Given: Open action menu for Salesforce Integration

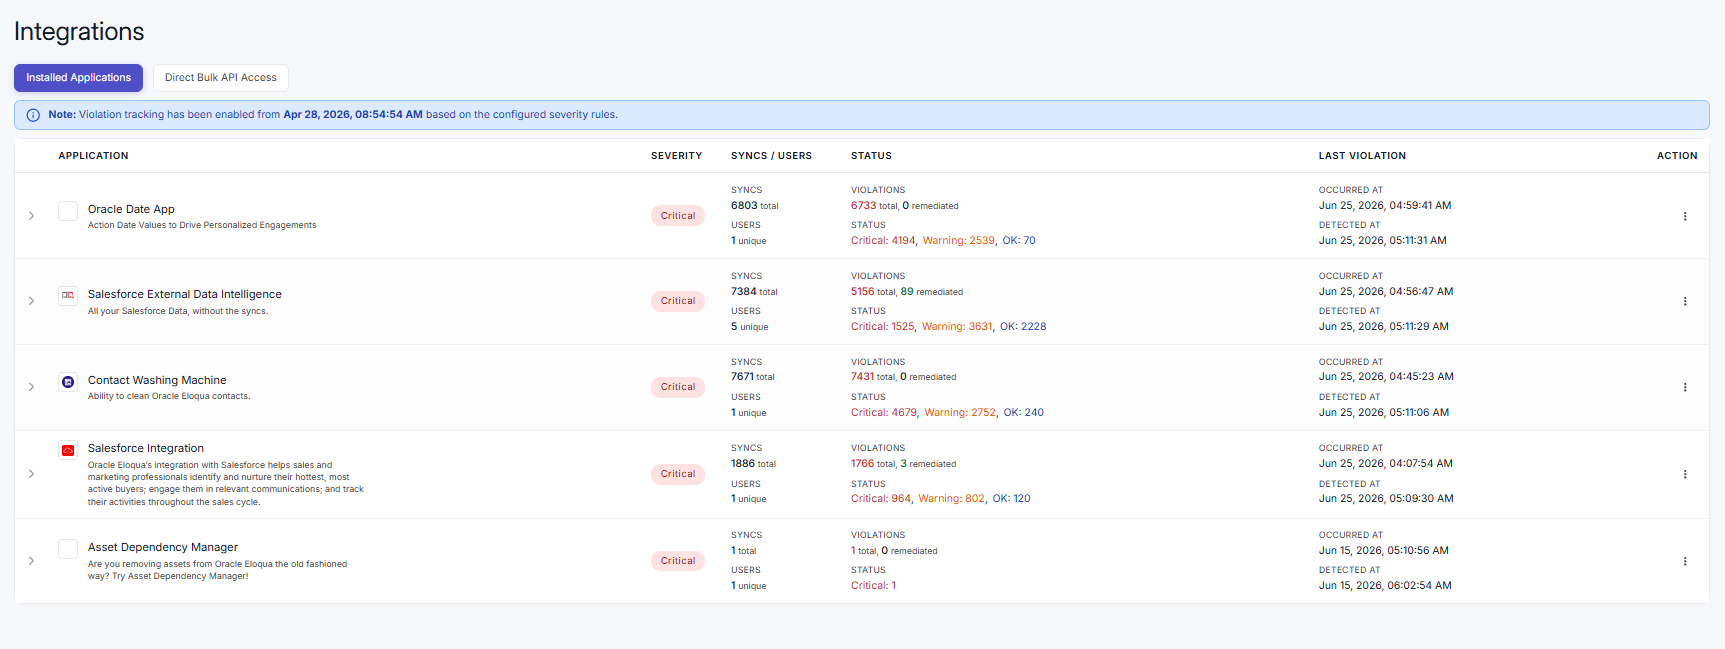Looking at the screenshot, I should pos(1685,474).
